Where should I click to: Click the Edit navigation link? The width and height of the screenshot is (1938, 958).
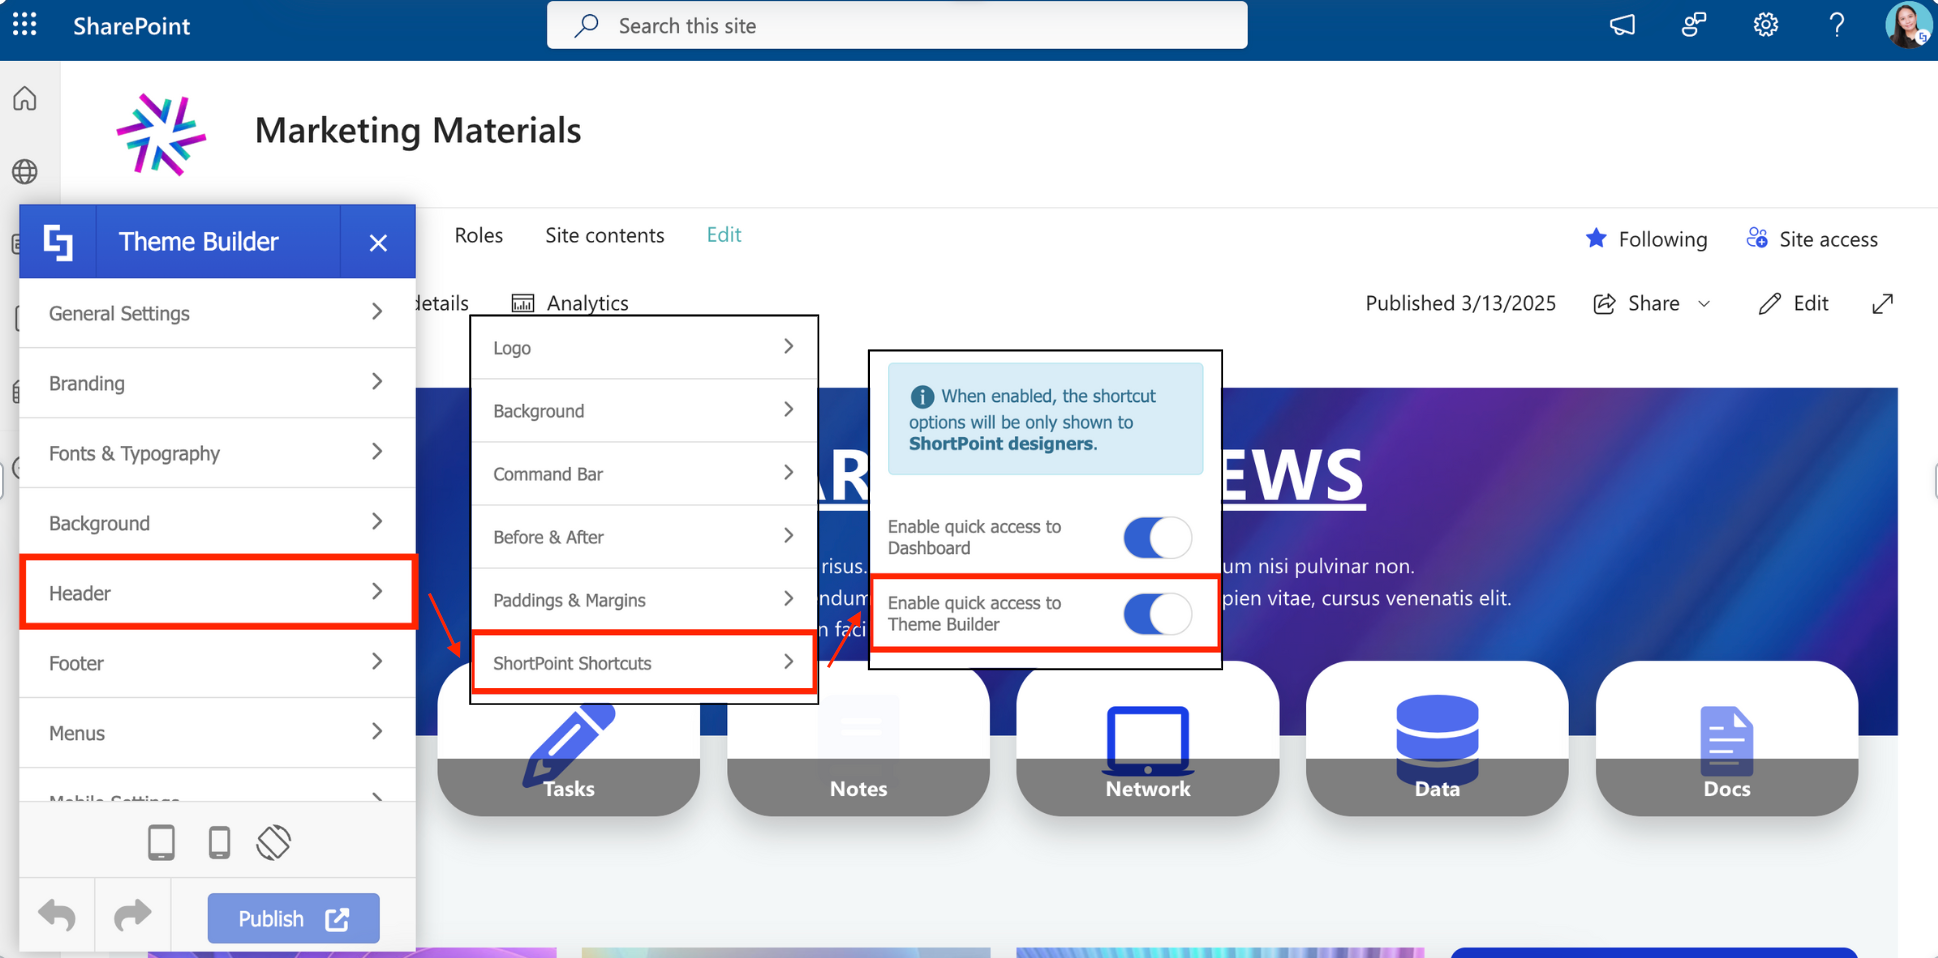723,235
